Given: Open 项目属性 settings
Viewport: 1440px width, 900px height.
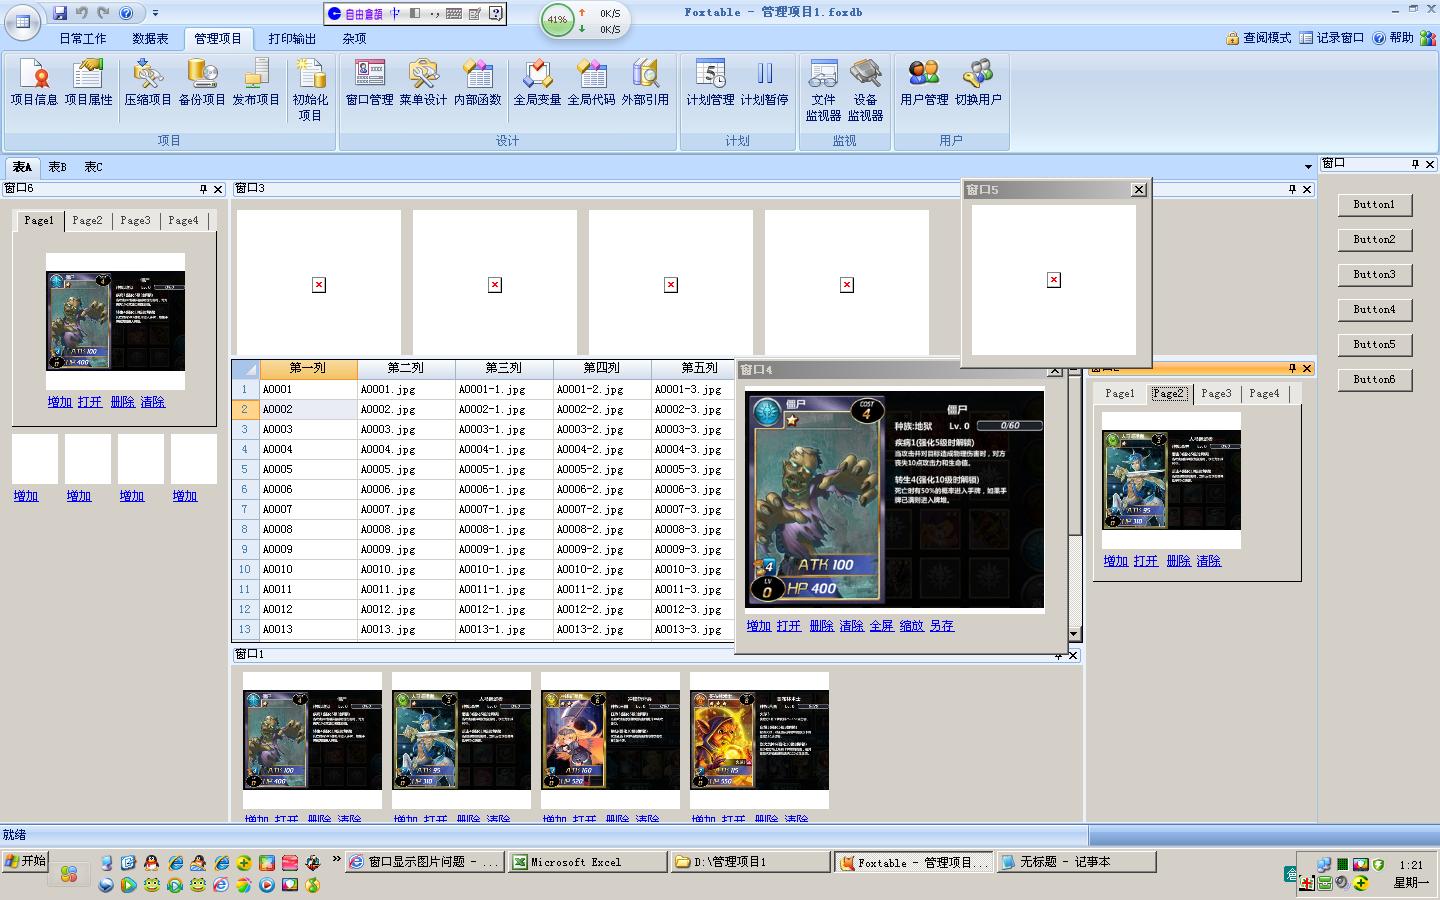Looking at the screenshot, I should click(x=88, y=83).
